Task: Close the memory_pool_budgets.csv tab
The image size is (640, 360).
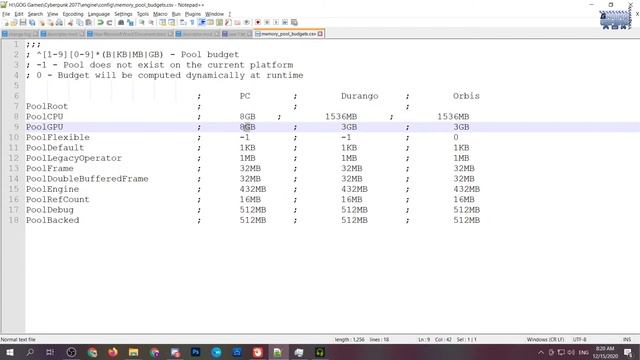Action: click(x=320, y=34)
